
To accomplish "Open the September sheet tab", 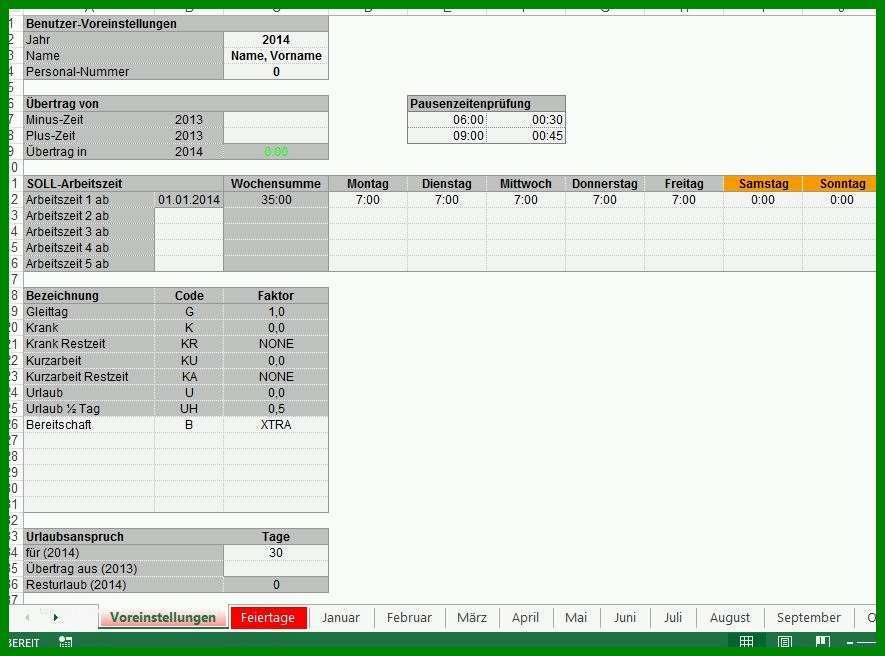I will 808,618.
